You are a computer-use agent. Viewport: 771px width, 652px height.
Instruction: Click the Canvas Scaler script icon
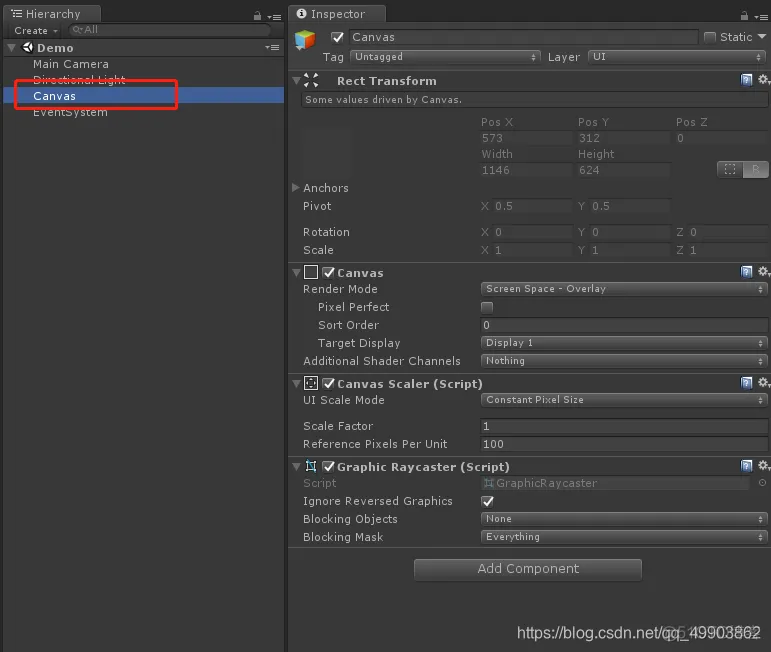(x=311, y=383)
